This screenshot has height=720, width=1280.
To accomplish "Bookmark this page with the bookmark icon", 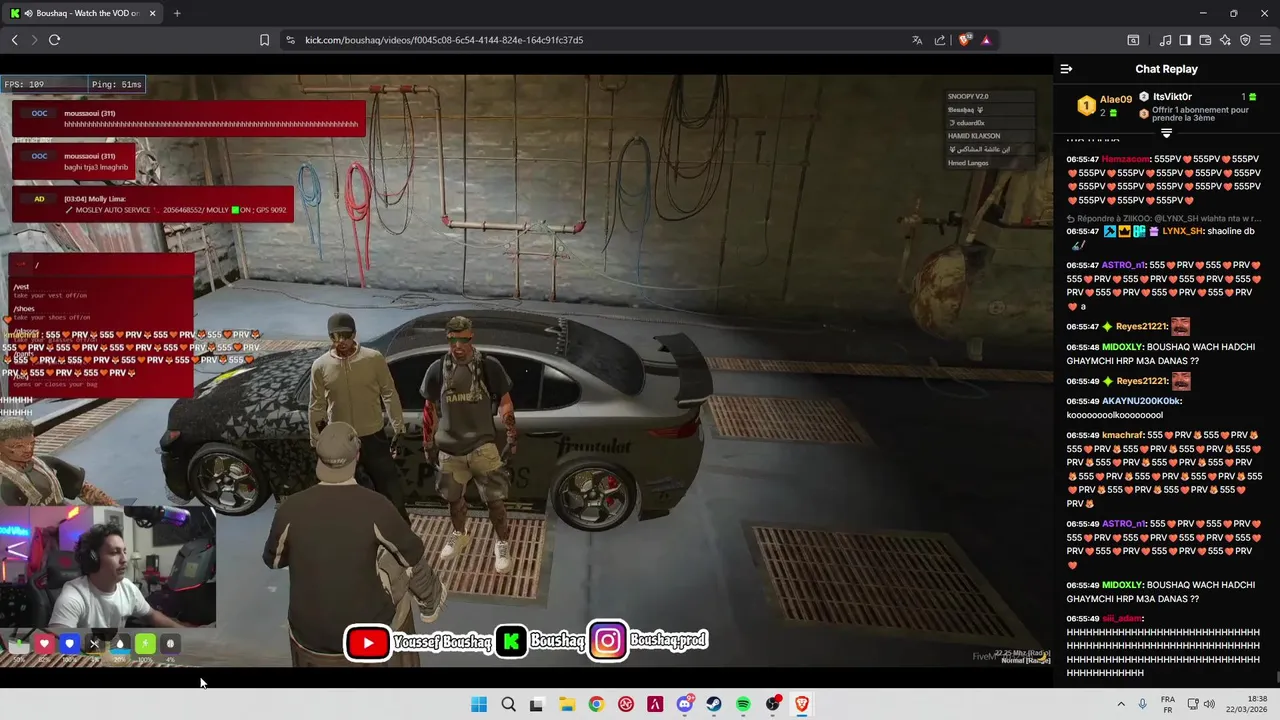I will (264, 40).
